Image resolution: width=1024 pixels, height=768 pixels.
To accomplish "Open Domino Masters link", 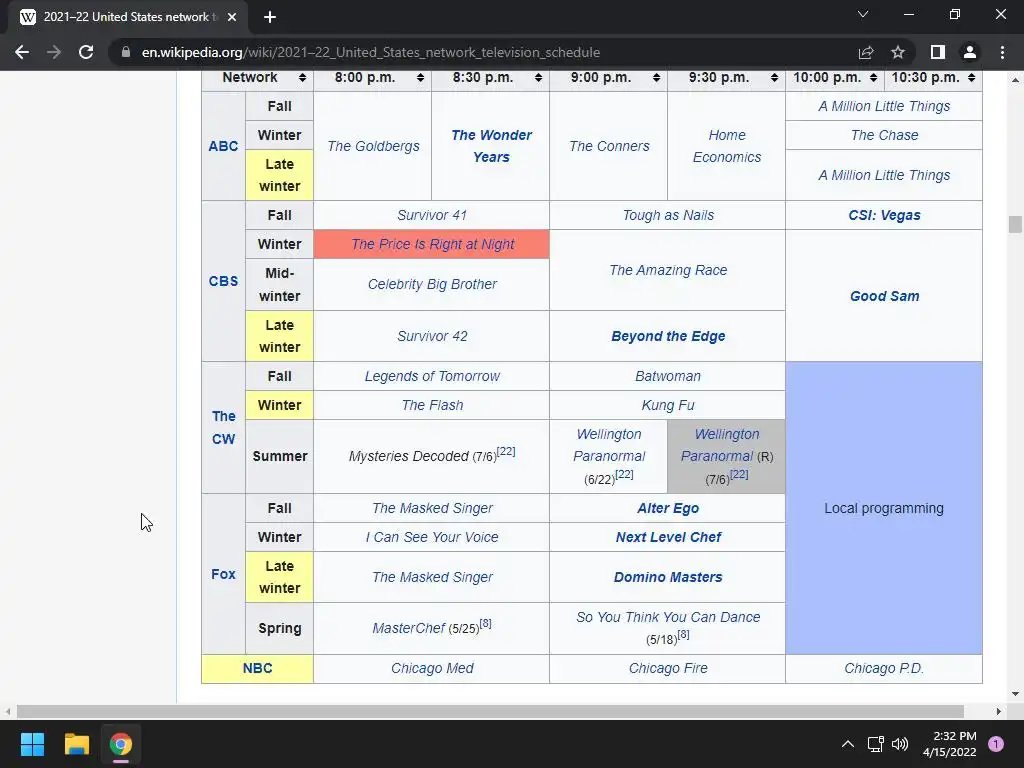I will point(668,577).
